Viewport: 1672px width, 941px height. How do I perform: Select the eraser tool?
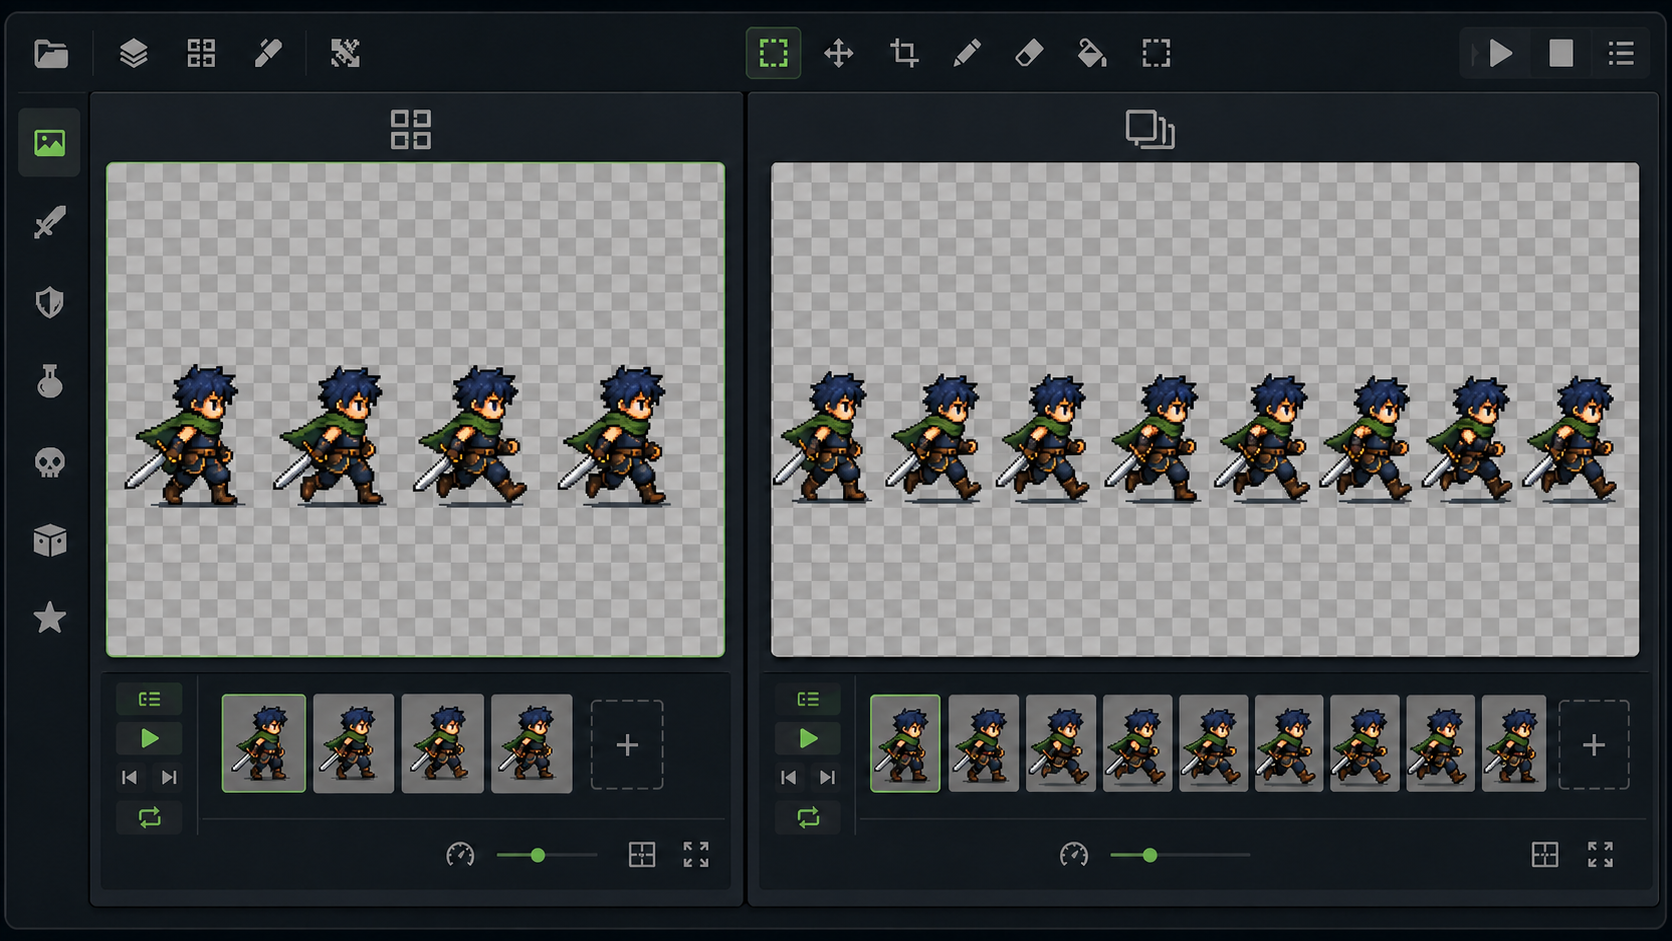(x=1029, y=53)
